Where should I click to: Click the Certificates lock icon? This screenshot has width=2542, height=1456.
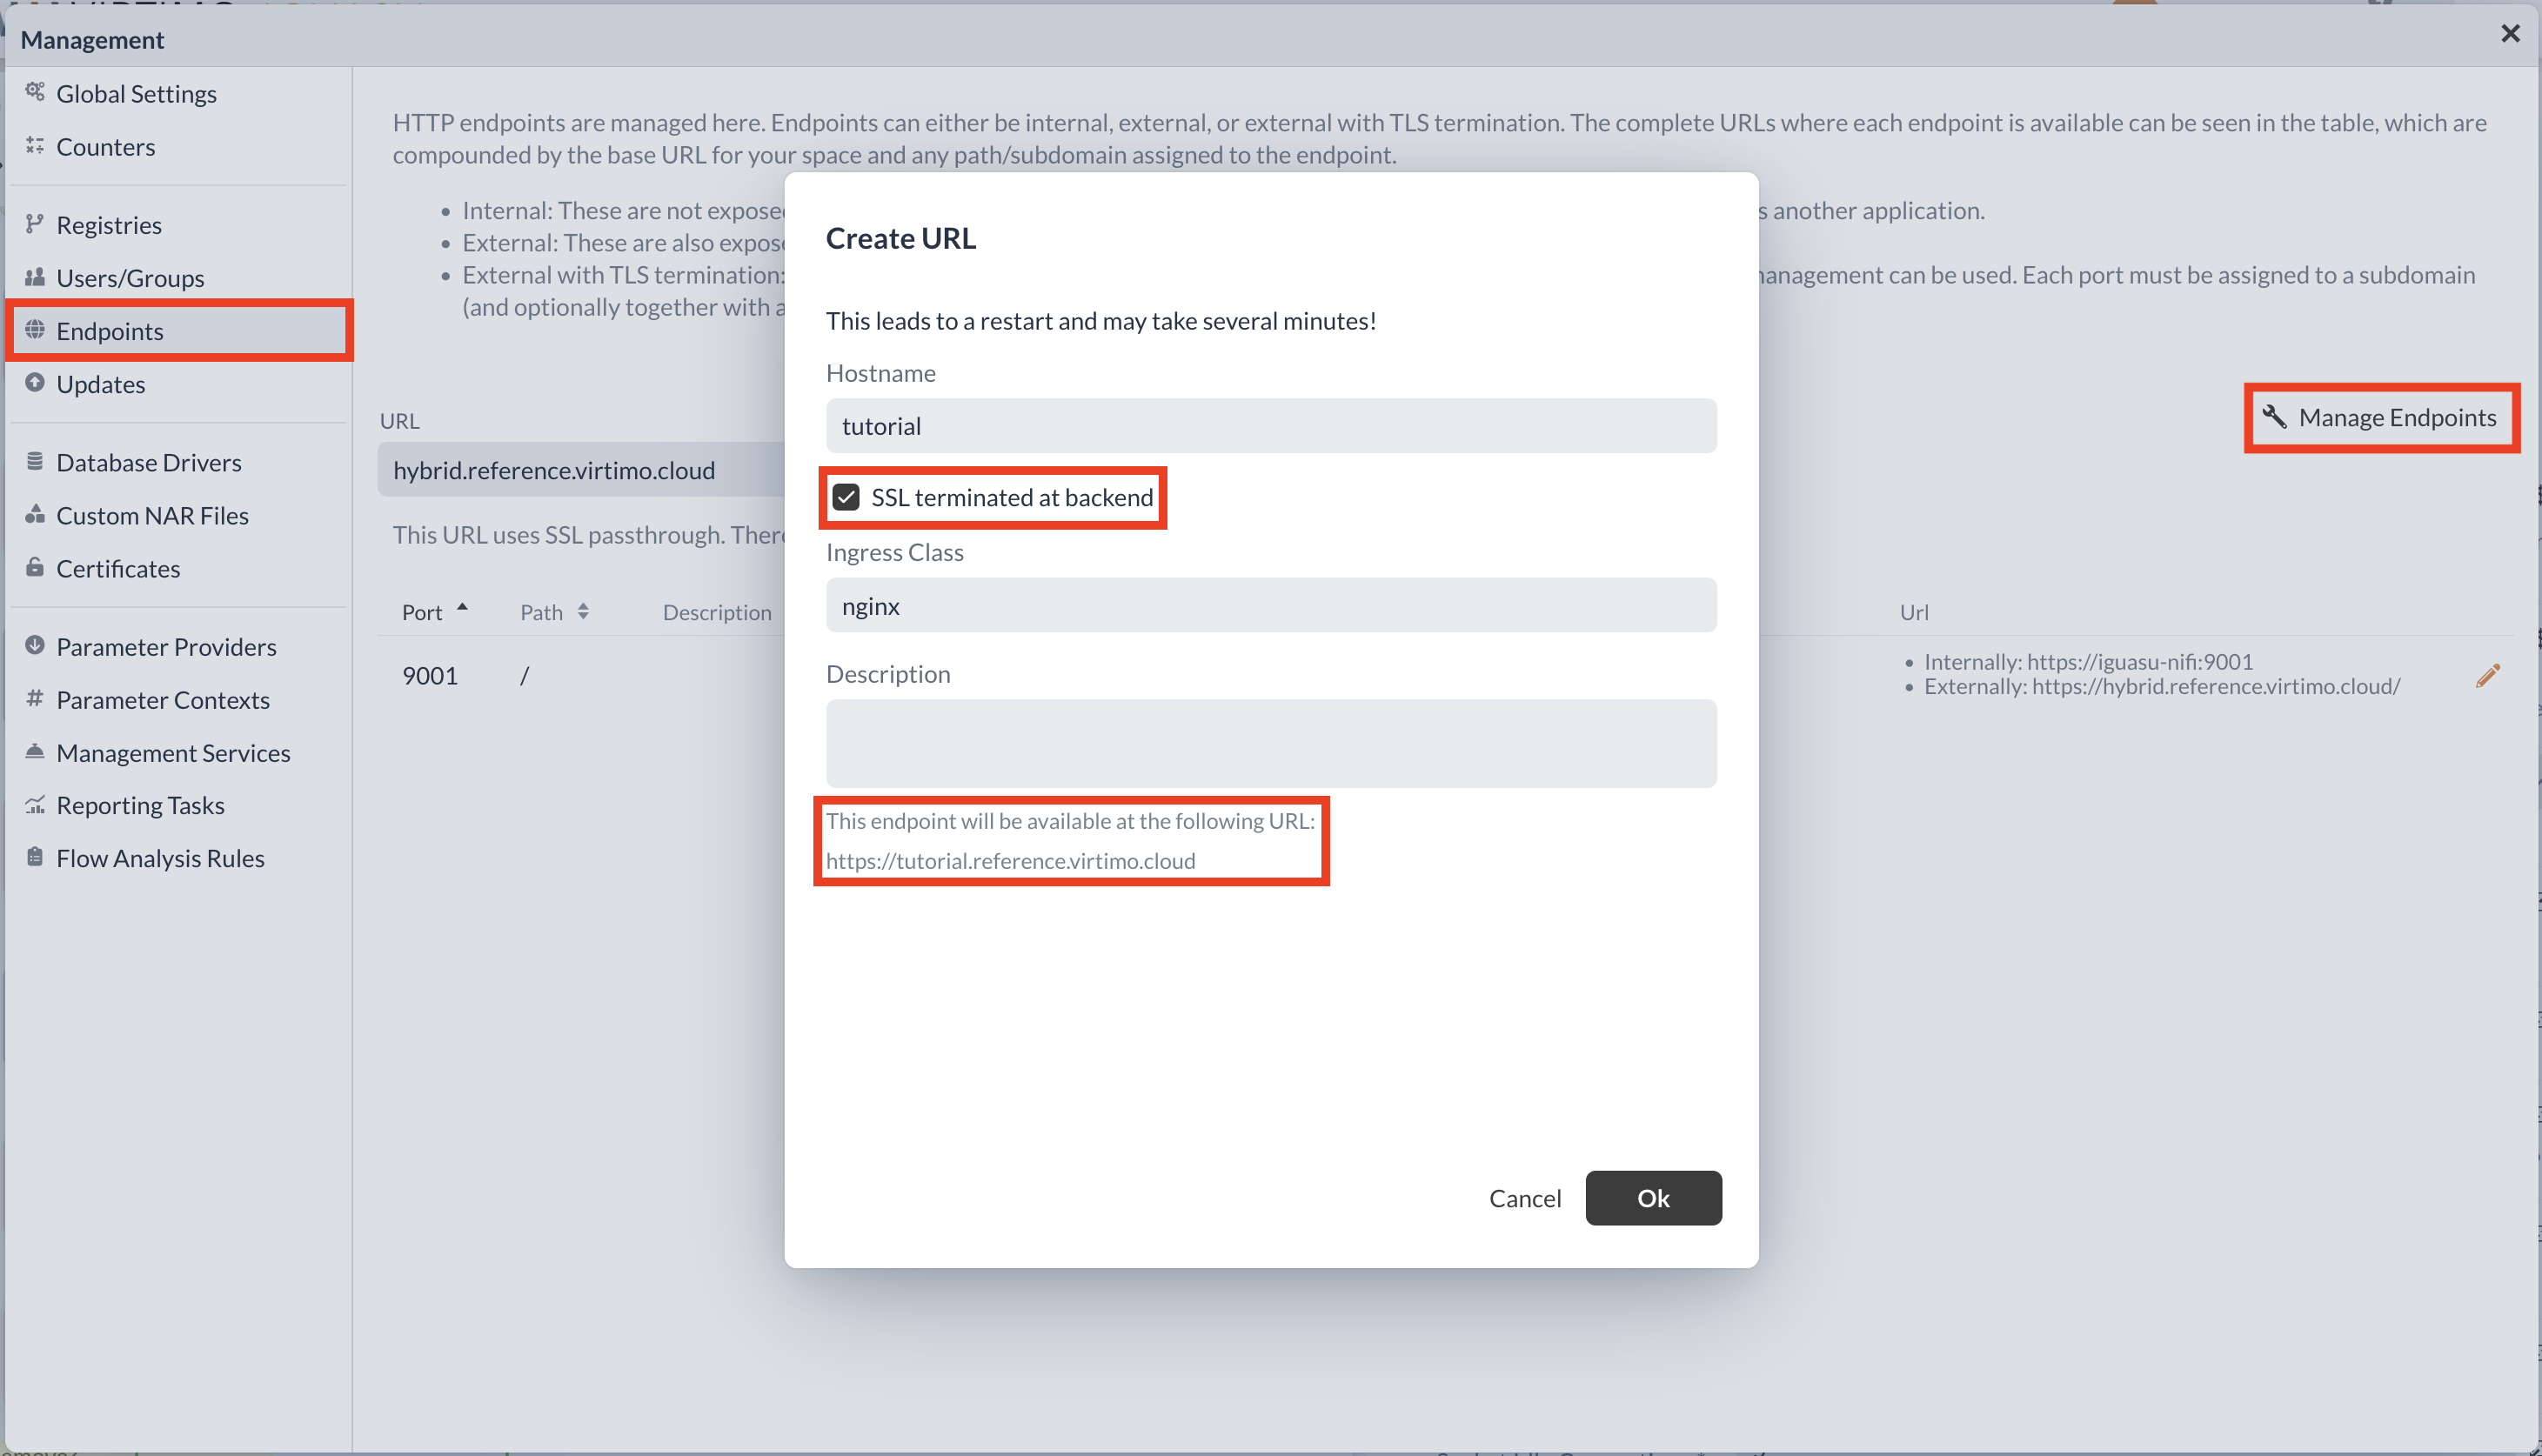pos(35,567)
